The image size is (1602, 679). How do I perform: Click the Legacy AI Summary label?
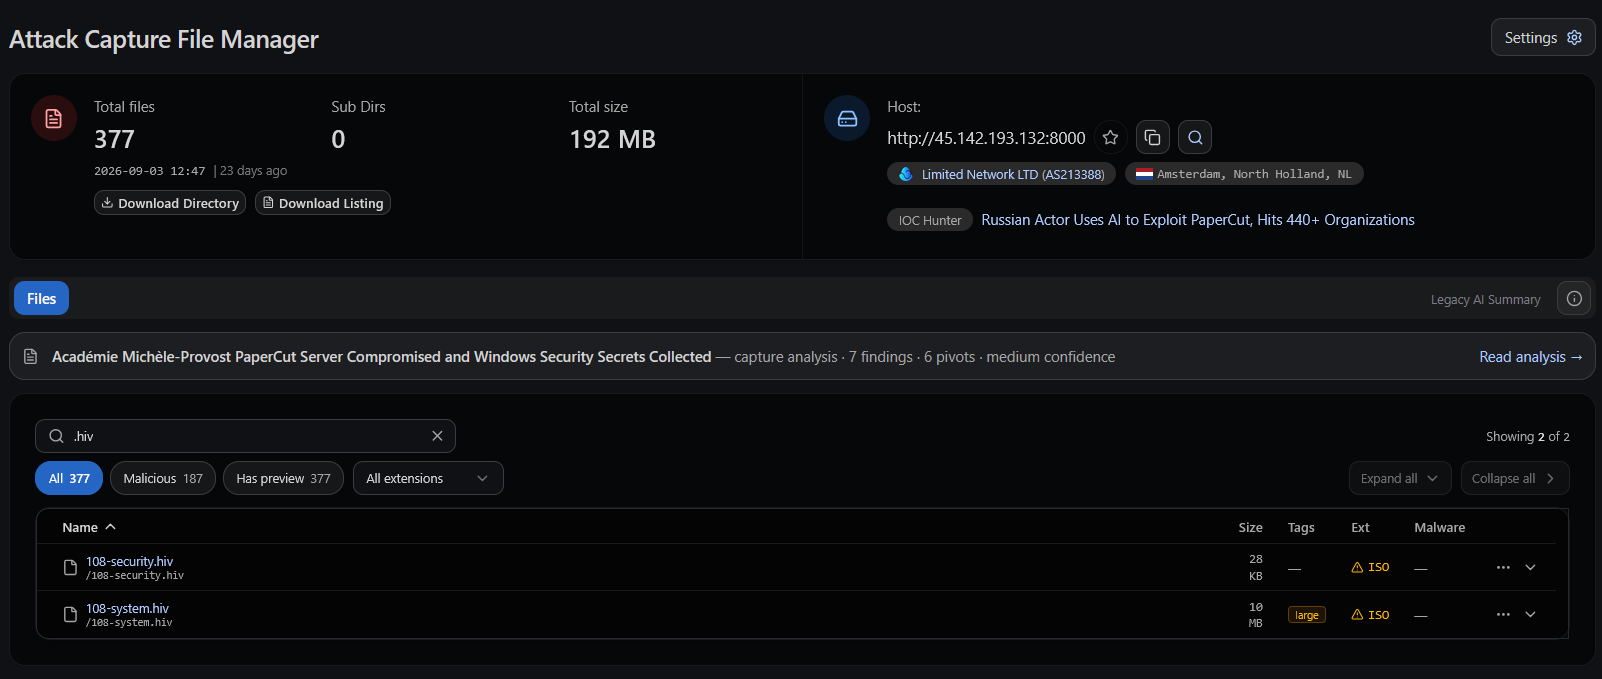(1485, 299)
